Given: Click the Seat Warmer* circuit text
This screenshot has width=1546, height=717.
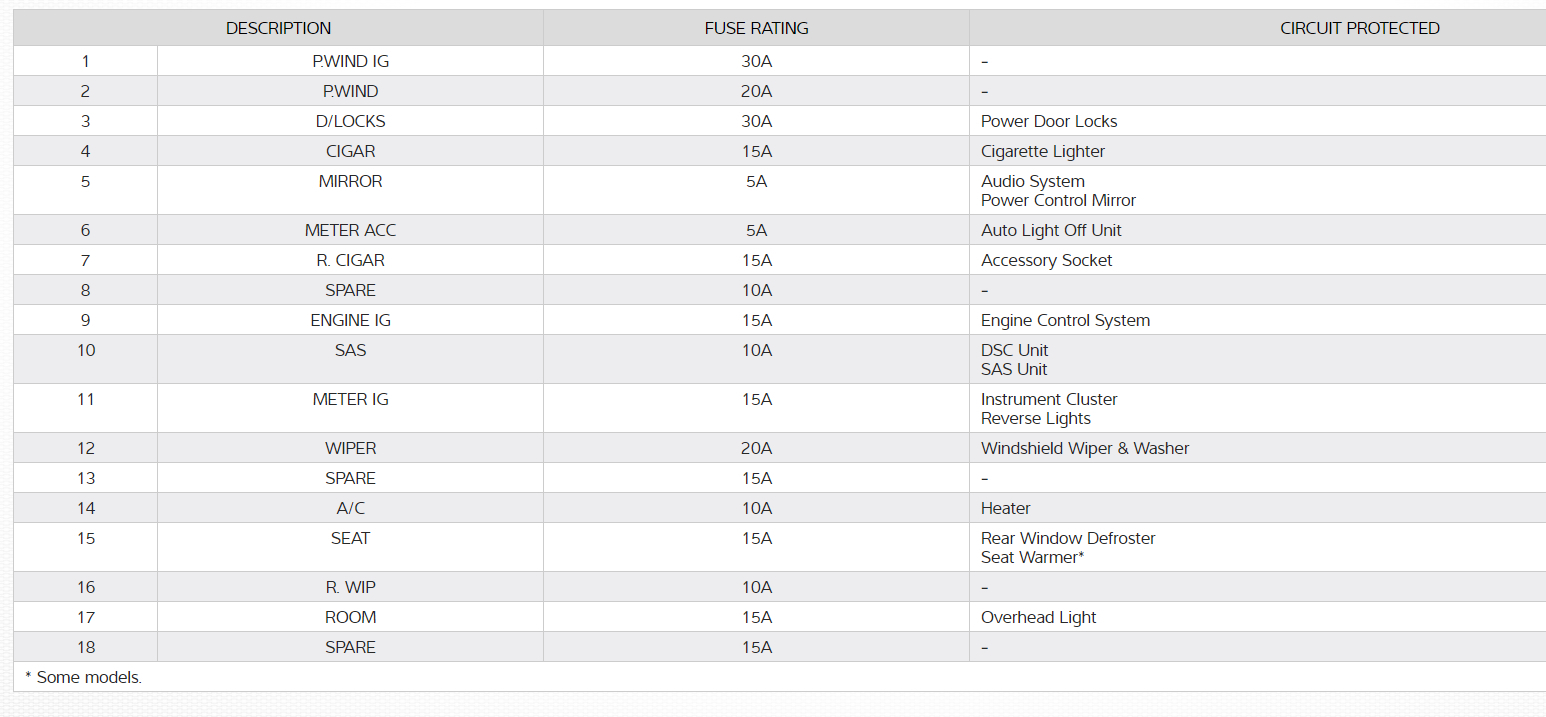Looking at the screenshot, I should pos(1032,557).
